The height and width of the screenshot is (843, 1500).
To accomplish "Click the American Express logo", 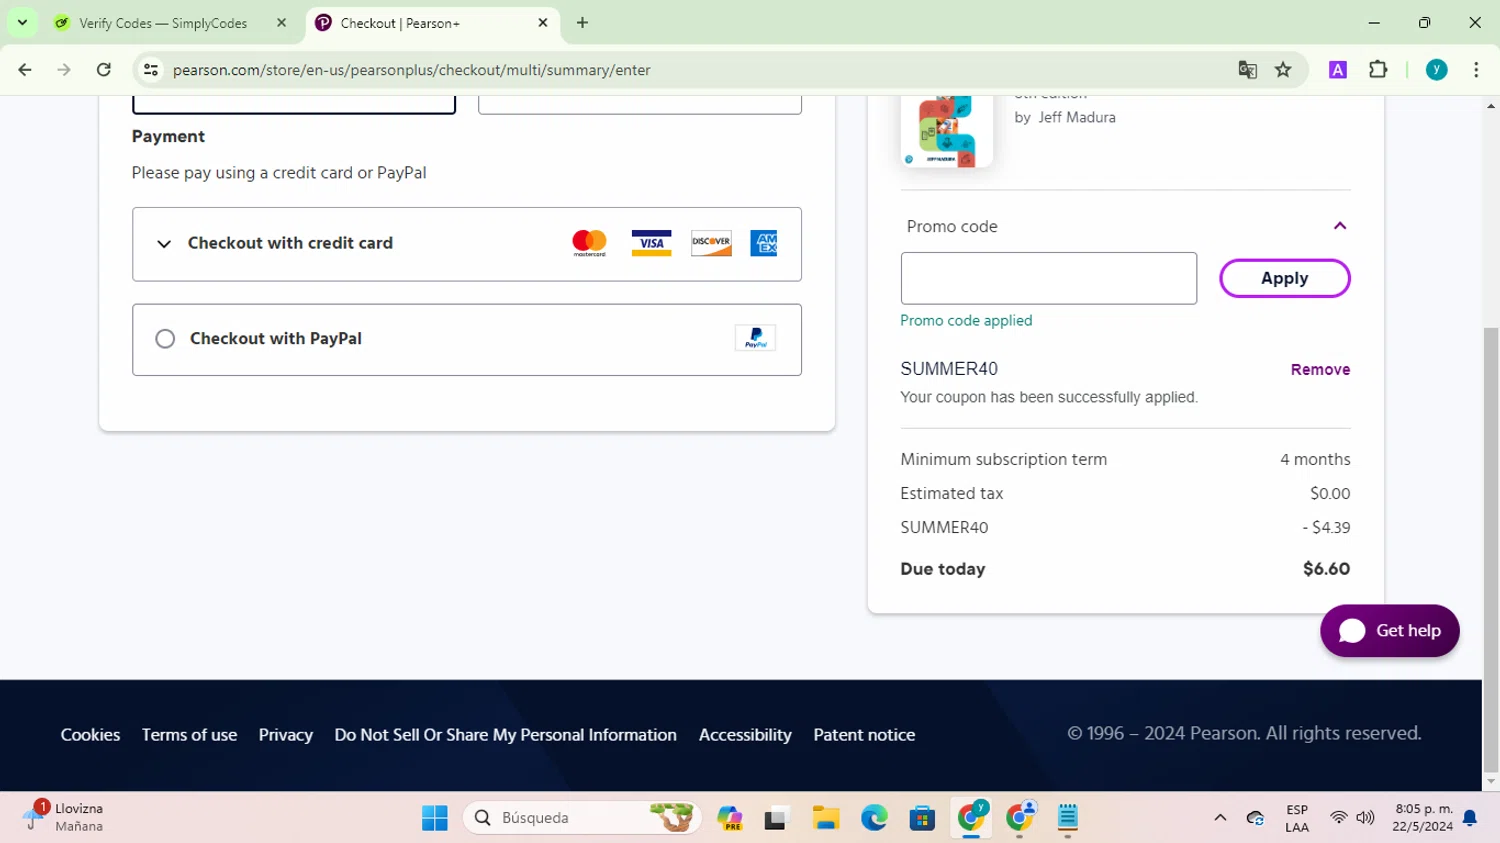I will click(764, 243).
